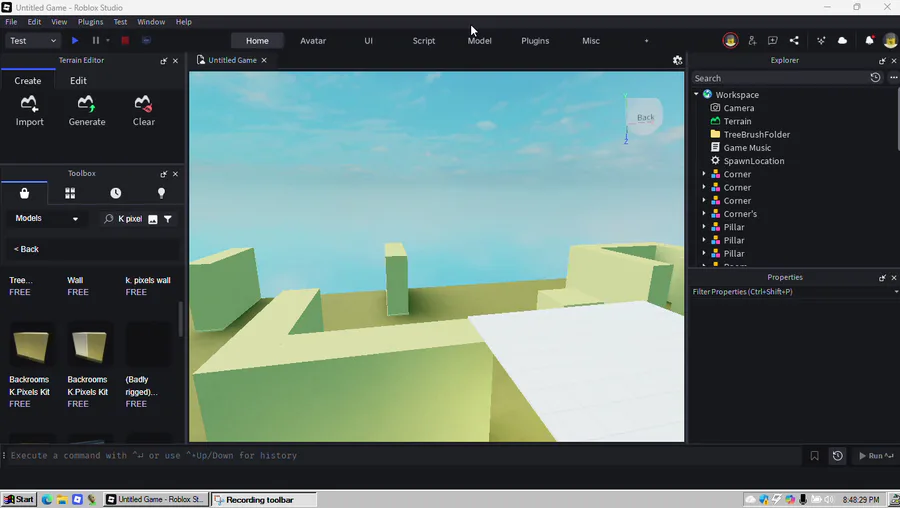Open the Script ribbon tab

click(x=424, y=41)
